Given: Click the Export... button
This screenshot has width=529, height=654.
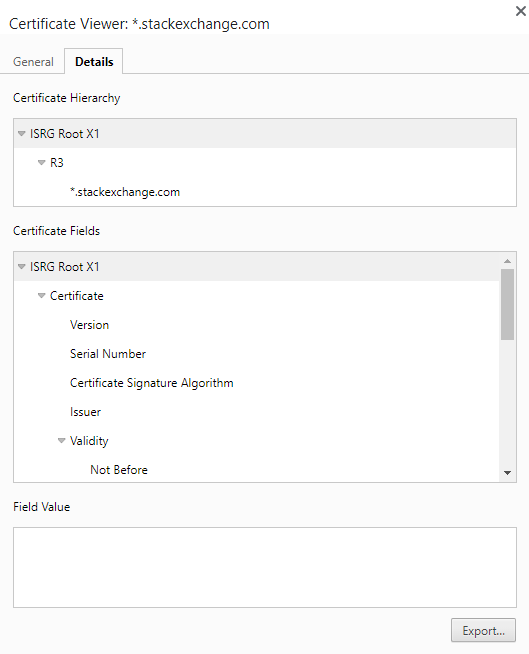Looking at the screenshot, I should [483, 630].
